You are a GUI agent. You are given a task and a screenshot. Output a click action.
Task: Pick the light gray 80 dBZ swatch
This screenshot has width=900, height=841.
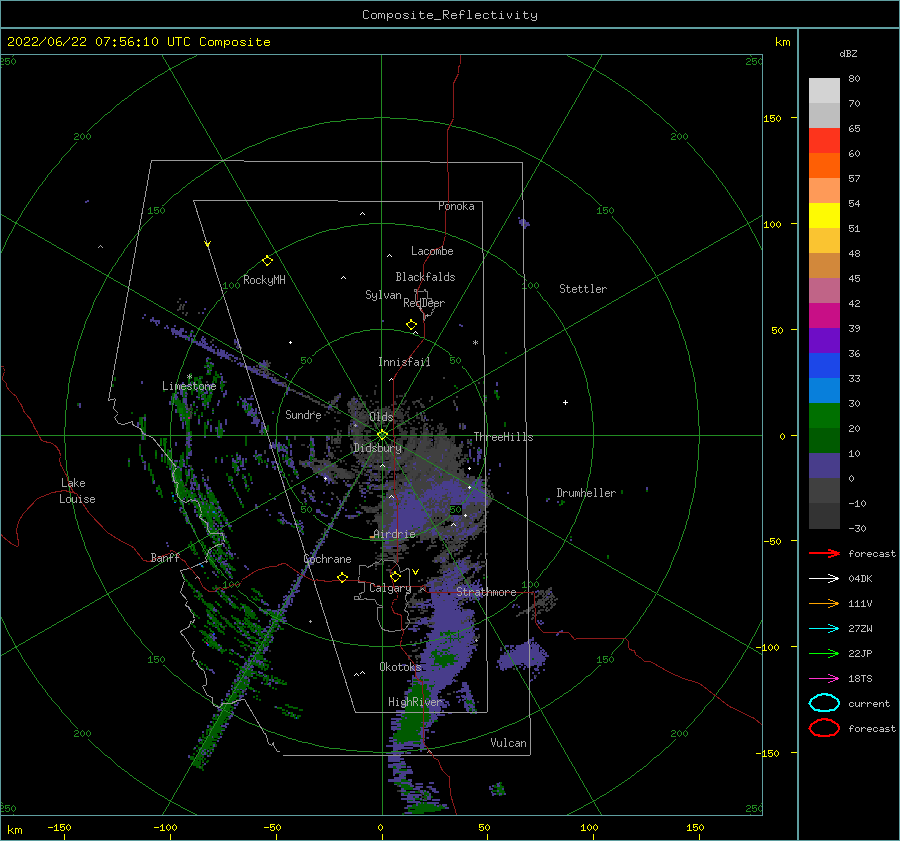coord(824,90)
